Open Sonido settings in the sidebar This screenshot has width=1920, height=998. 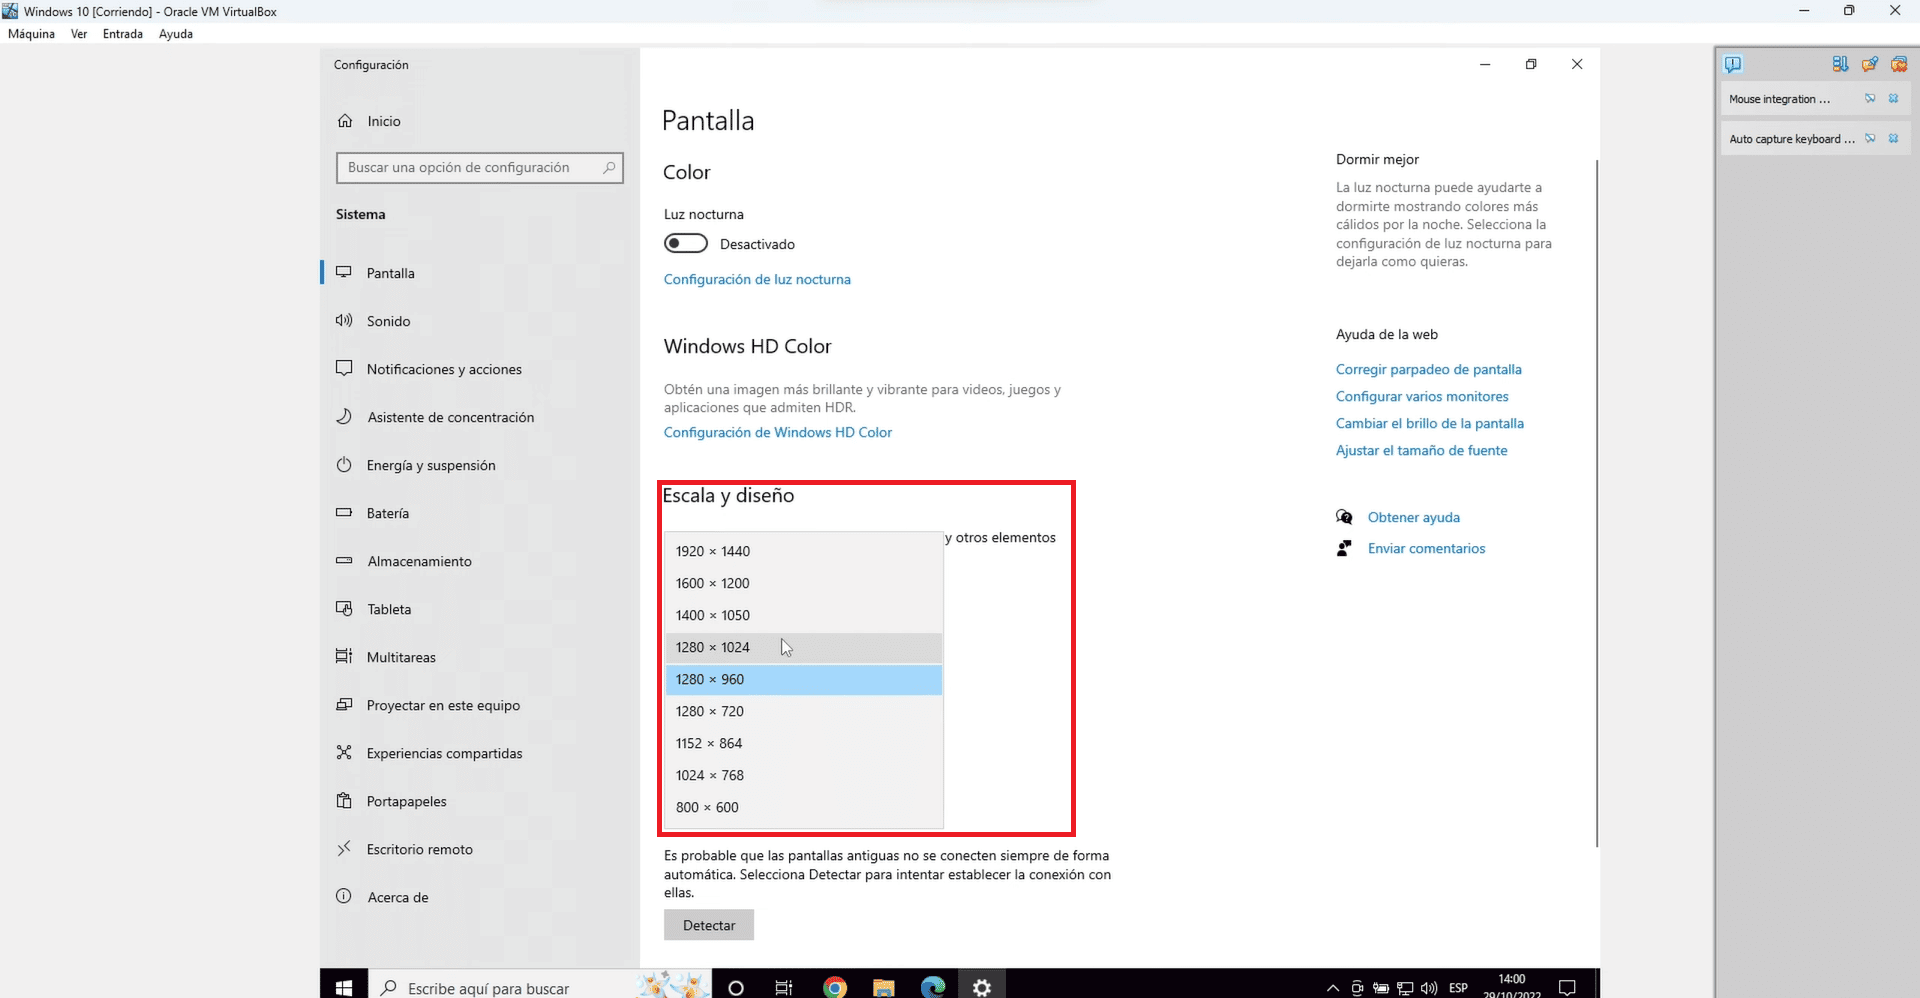pos(388,320)
